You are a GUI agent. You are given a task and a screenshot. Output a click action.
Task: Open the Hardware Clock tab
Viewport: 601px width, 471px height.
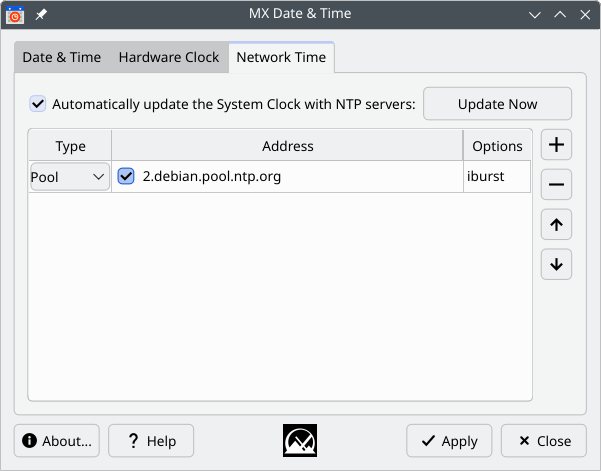(169, 57)
